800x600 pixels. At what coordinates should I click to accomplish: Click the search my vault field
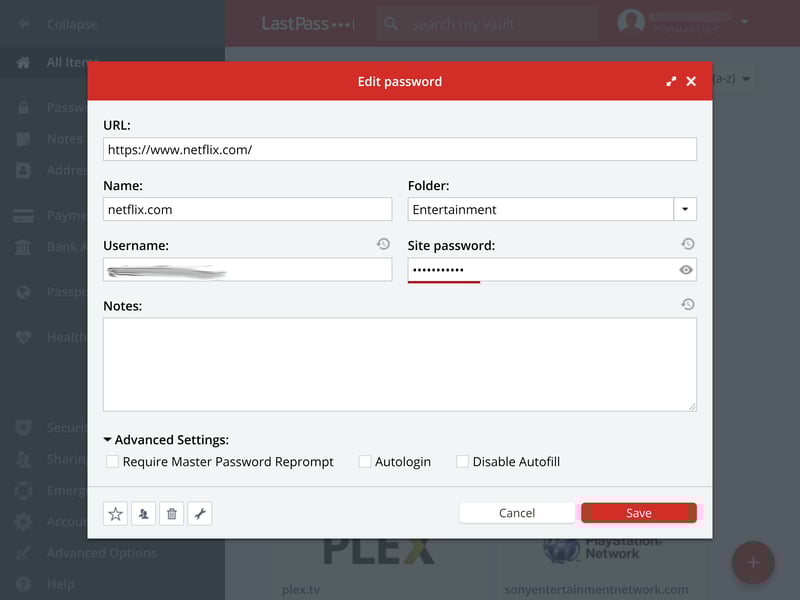click(488, 24)
